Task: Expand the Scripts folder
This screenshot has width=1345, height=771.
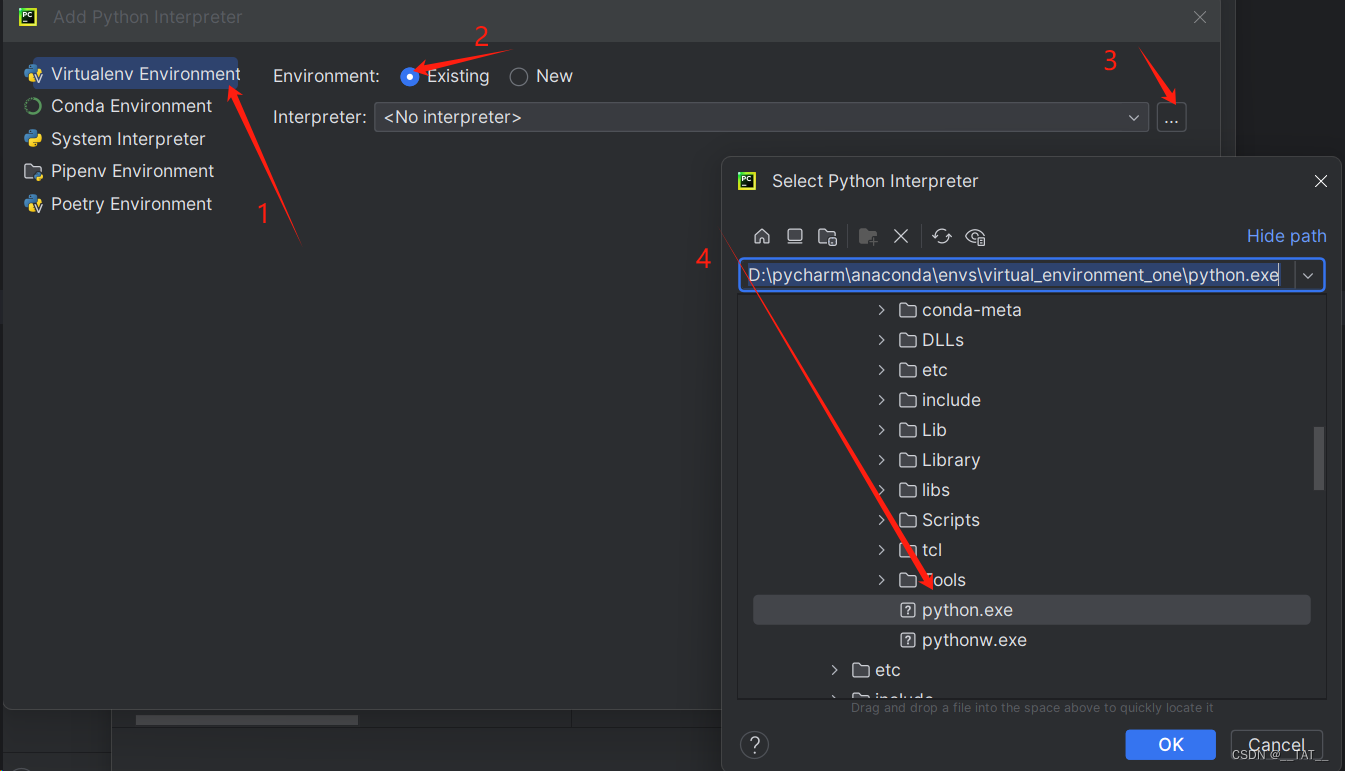Action: [881, 520]
